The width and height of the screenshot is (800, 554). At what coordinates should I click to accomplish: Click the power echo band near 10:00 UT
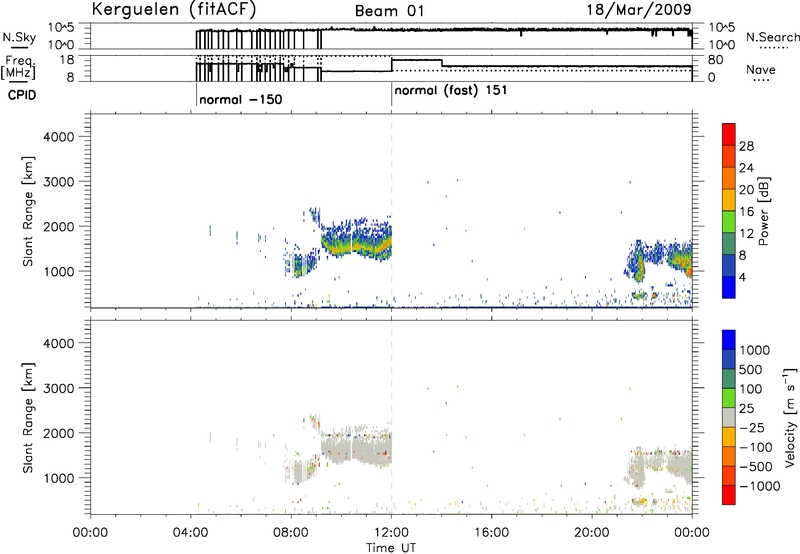[356, 240]
